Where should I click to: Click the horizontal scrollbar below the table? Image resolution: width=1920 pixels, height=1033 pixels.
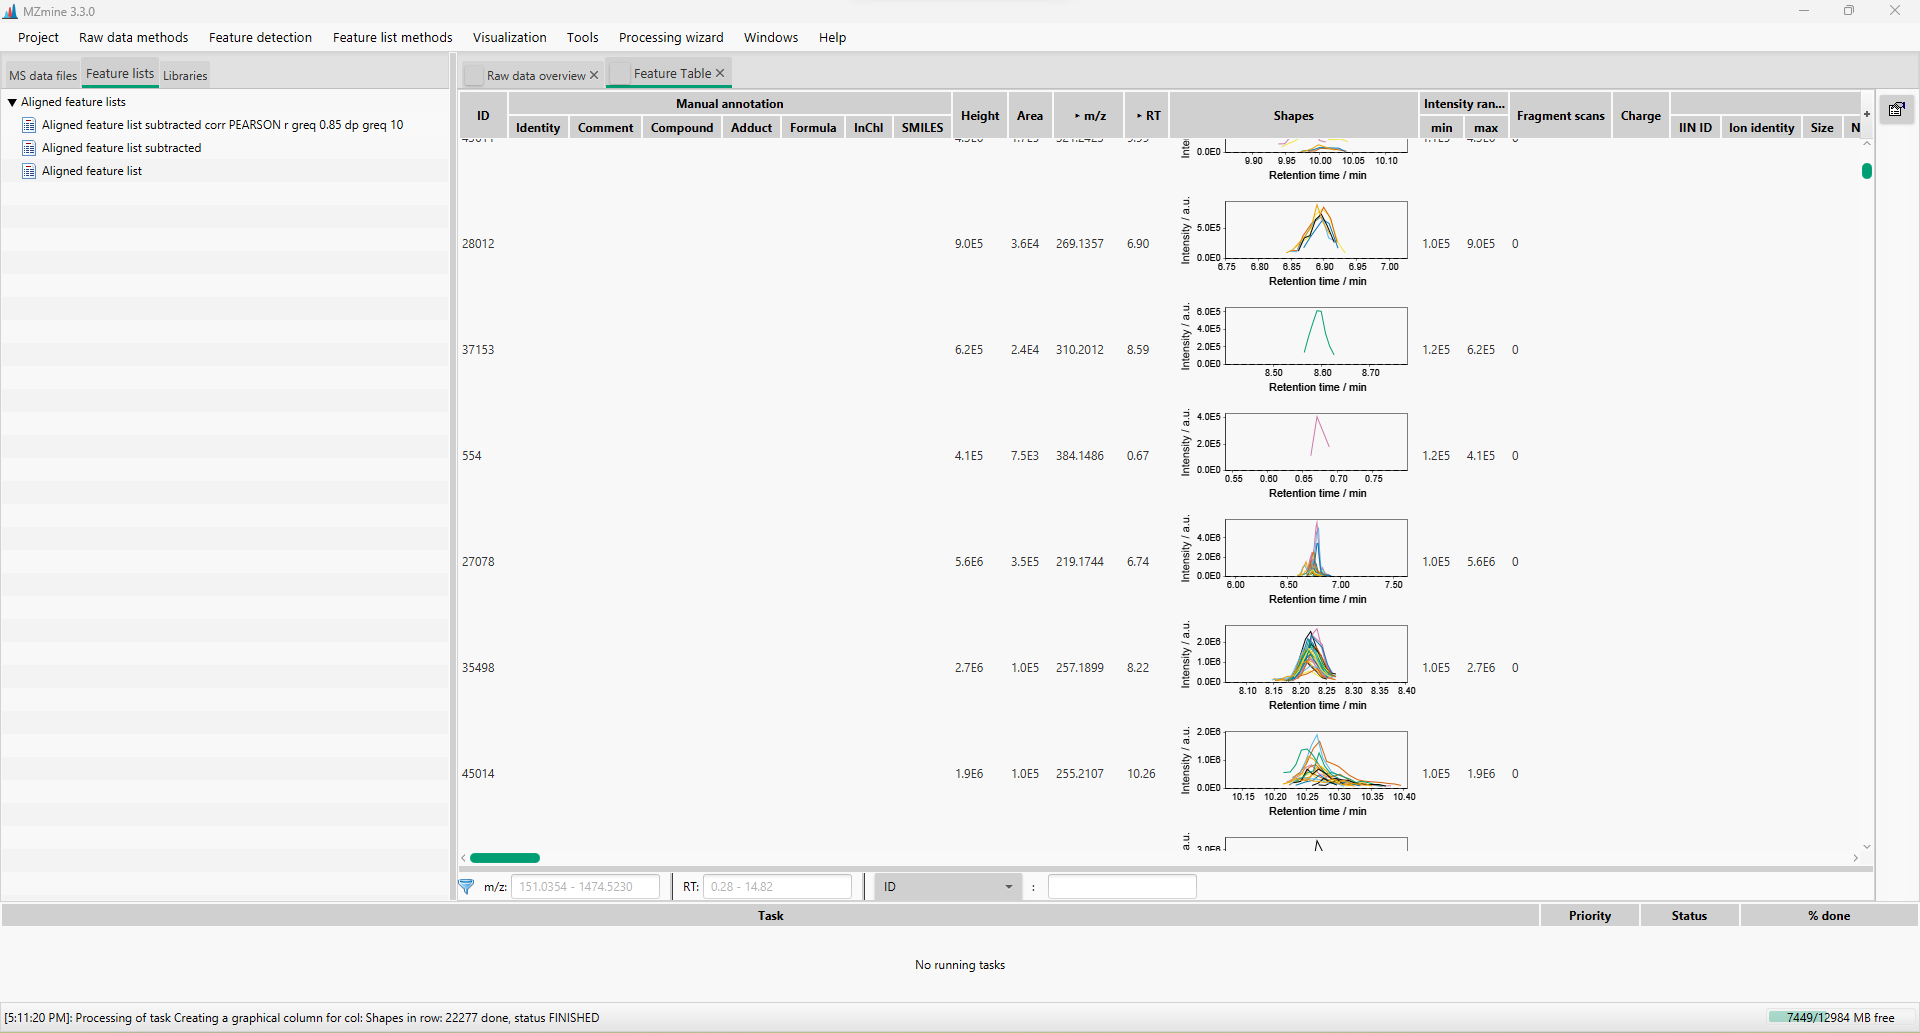coord(505,857)
